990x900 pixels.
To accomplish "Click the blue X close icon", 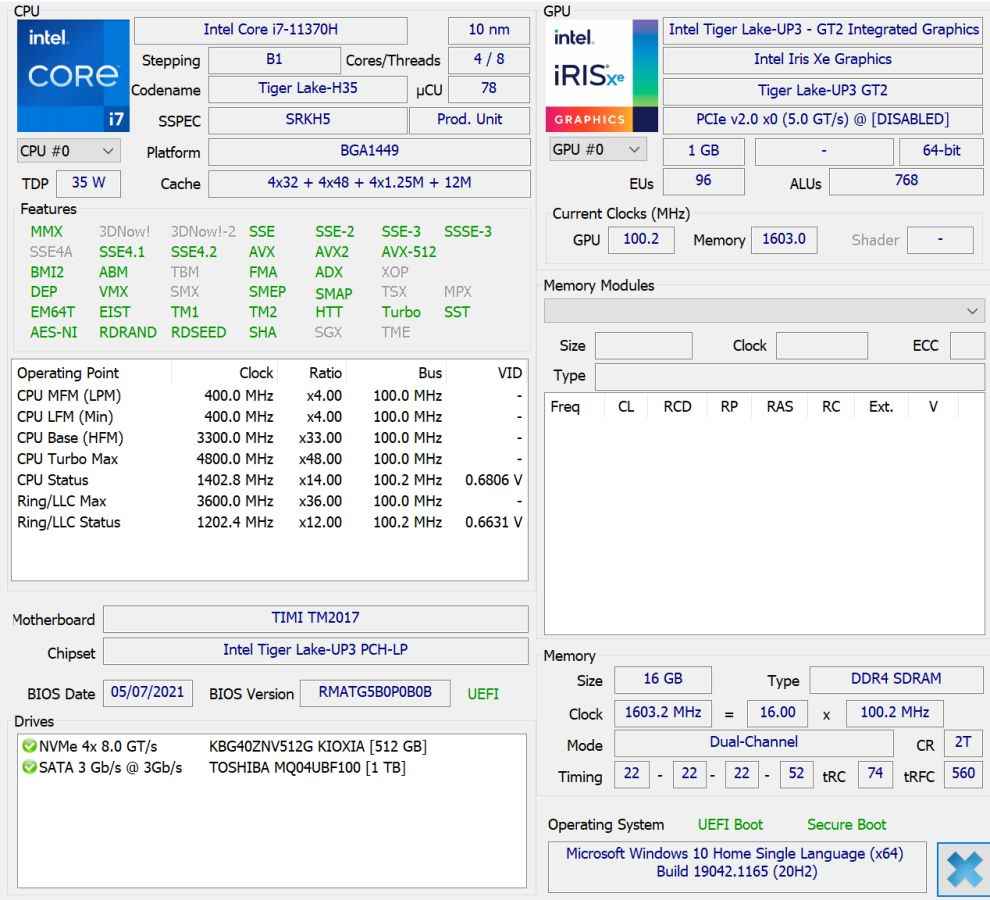I will (x=964, y=868).
